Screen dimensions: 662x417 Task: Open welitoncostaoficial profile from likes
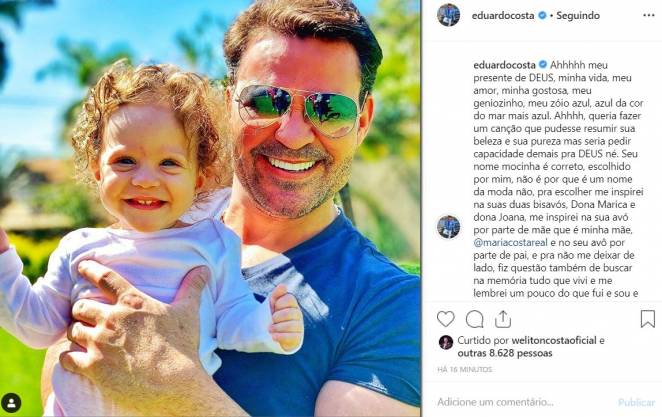[554, 340]
